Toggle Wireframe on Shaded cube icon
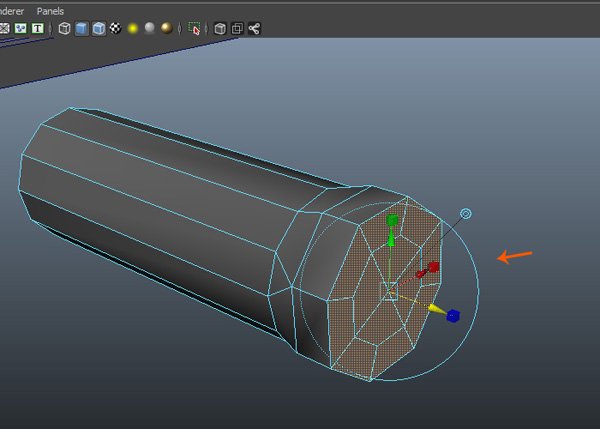The height and width of the screenshot is (429, 600). tap(99, 28)
